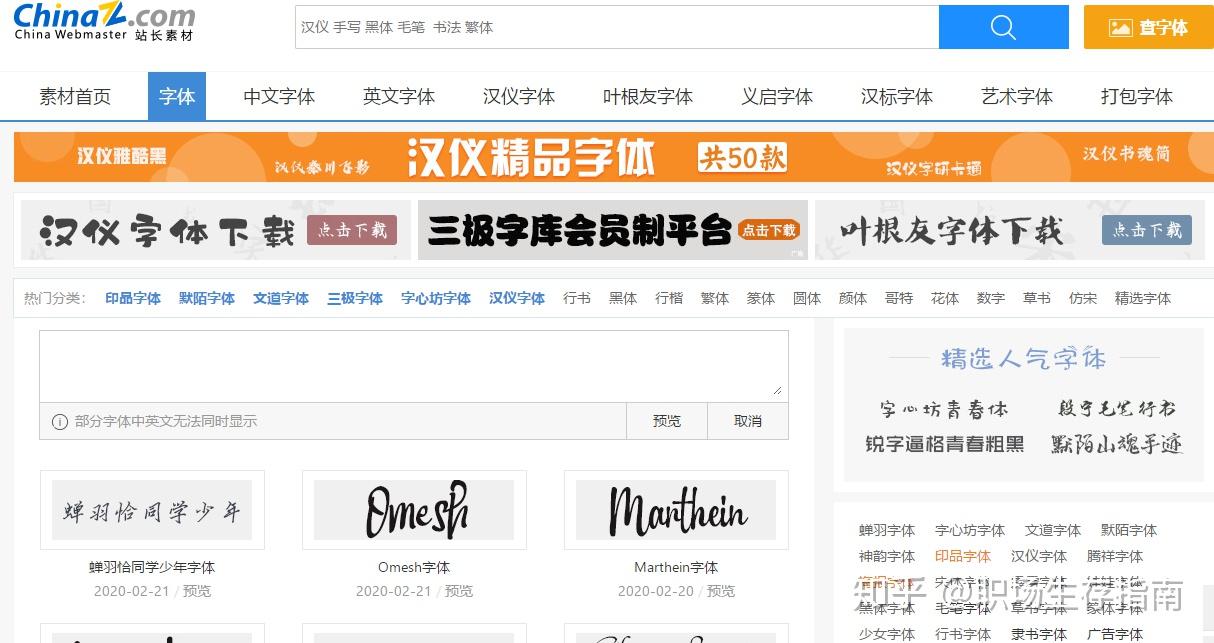Image resolution: width=1214 pixels, height=643 pixels.
Task: Click 预览 under Marthein字体
Action: coord(721,591)
